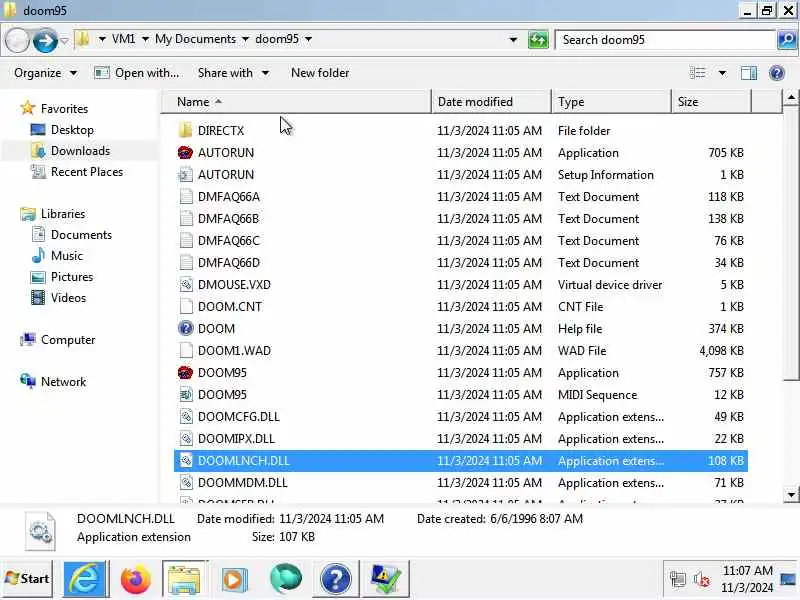Click Open with... in the toolbar
This screenshot has width=800, height=600.
(x=137, y=73)
